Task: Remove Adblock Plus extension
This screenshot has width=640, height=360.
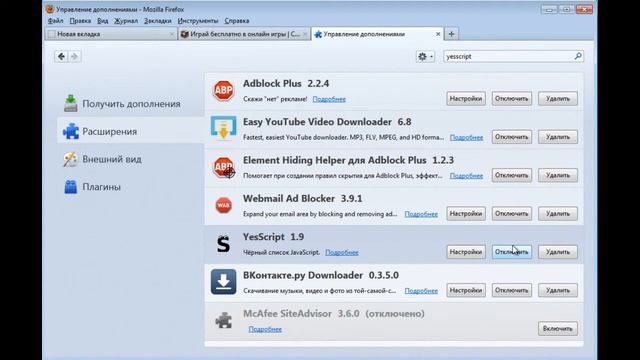Action: point(558,98)
